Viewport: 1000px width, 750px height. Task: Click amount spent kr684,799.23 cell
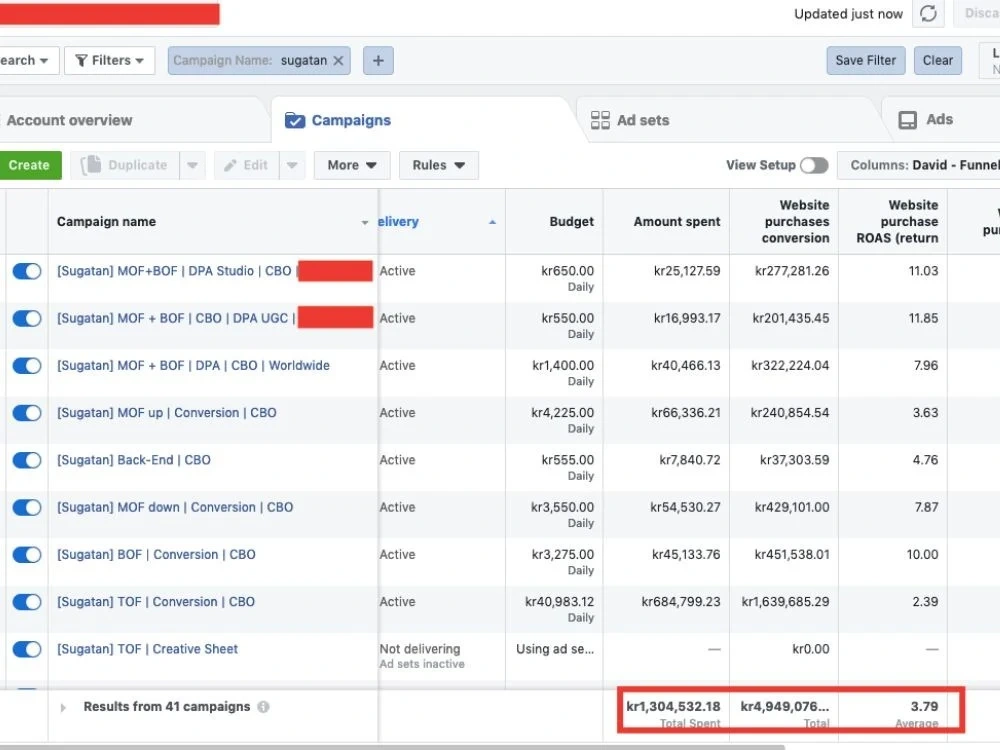pos(680,601)
